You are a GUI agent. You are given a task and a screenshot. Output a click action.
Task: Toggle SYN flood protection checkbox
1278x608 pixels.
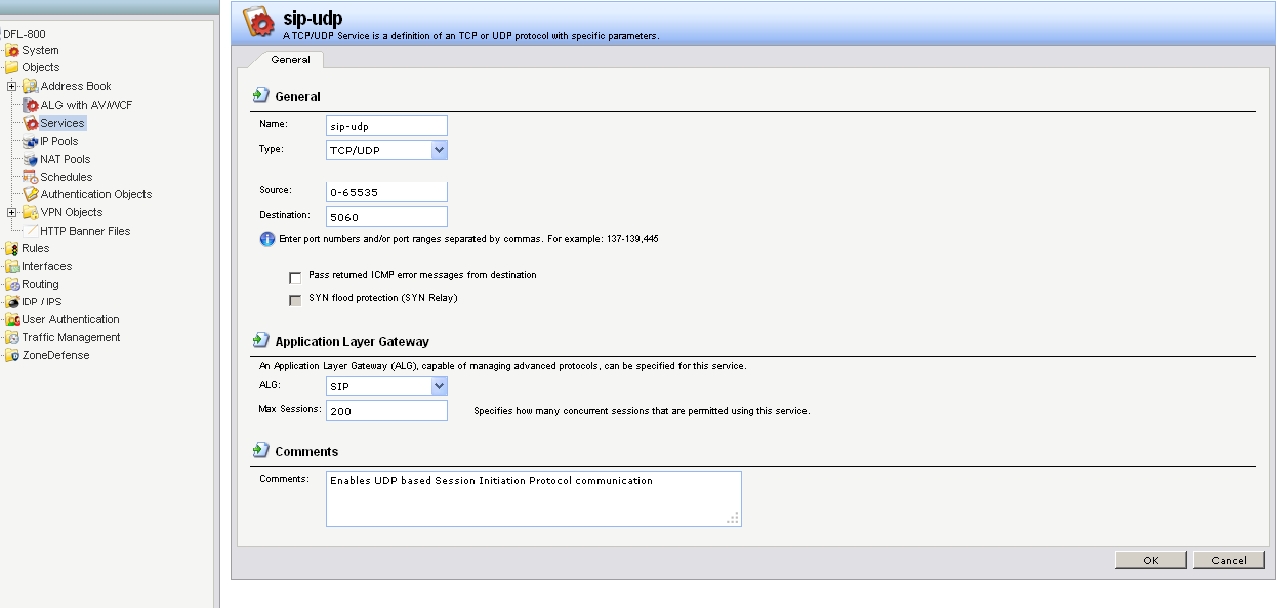tap(295, 299)
